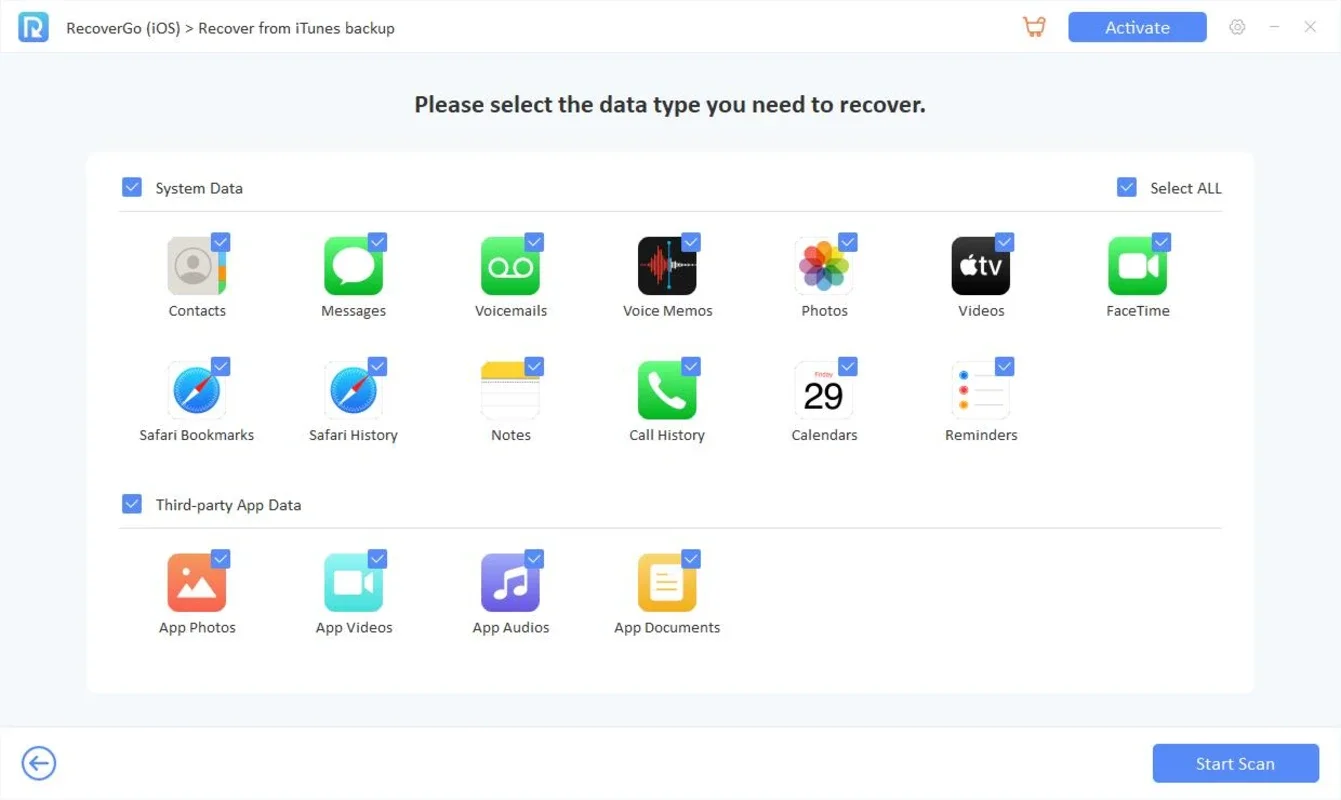This screenshot has height=800, width=1341.
Task: Click the Voicemails icon
Action: click(510, 266)
